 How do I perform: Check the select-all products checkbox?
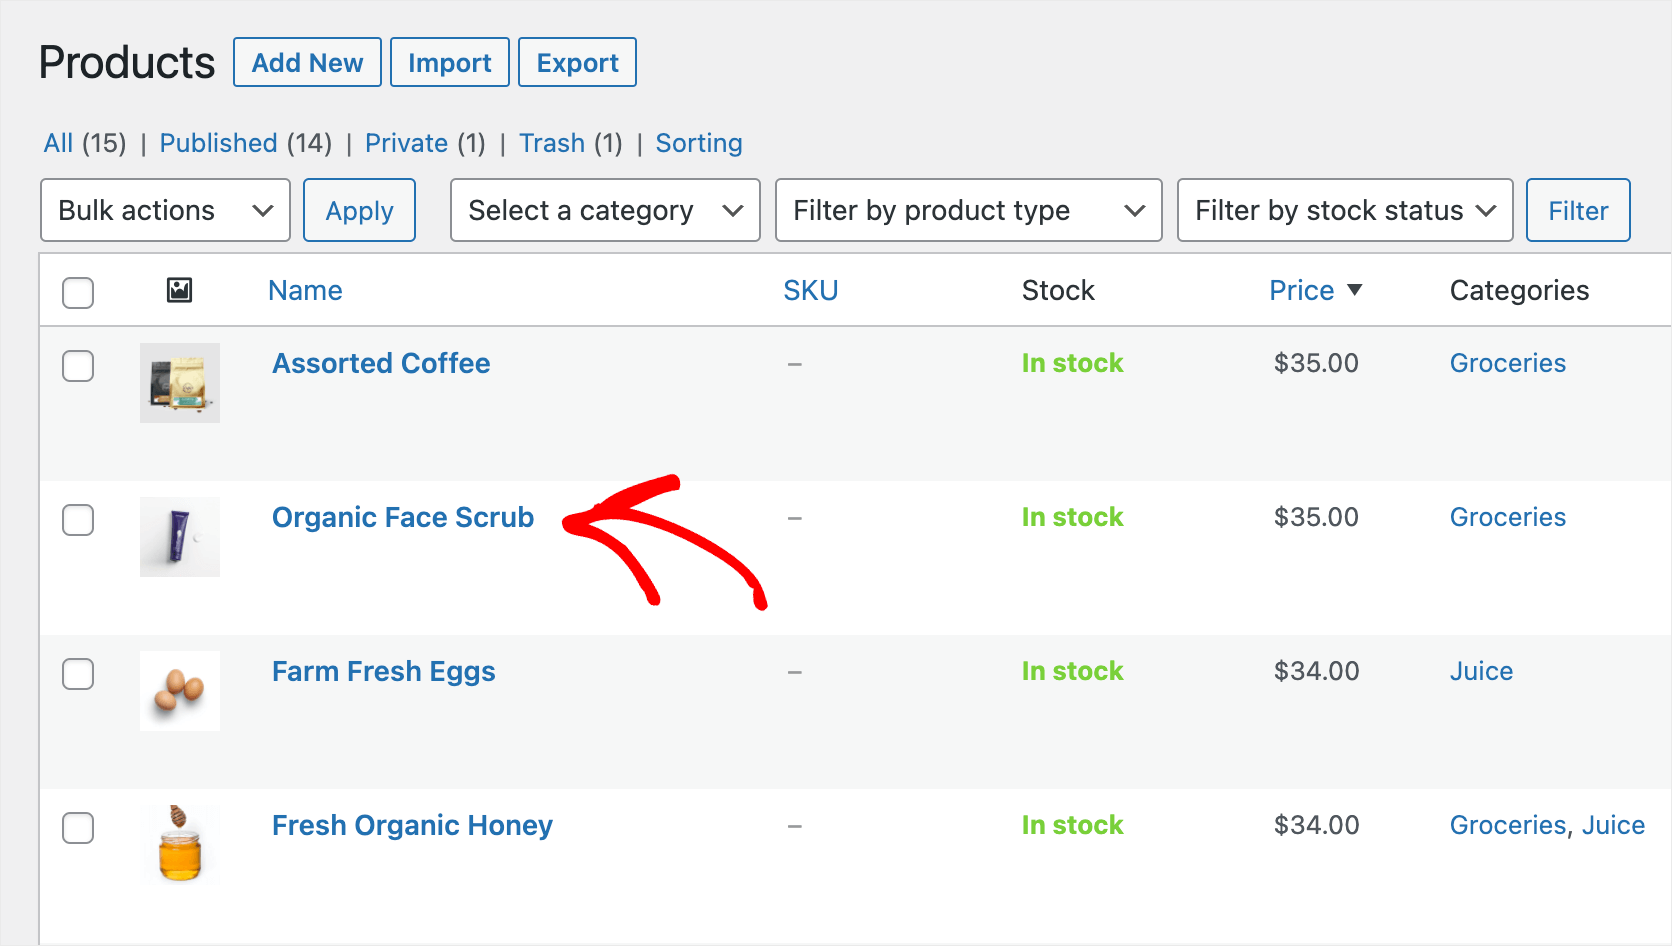coord(78,292)
